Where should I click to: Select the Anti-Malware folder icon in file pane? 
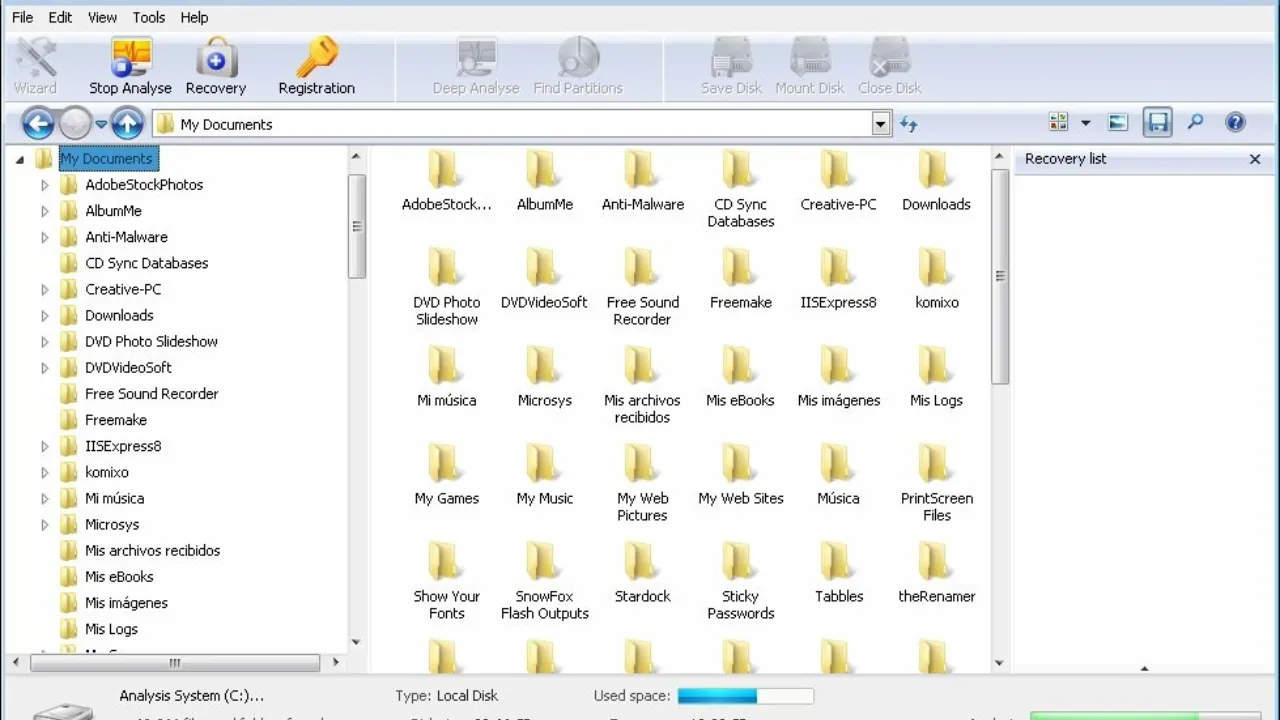[643, 169]
